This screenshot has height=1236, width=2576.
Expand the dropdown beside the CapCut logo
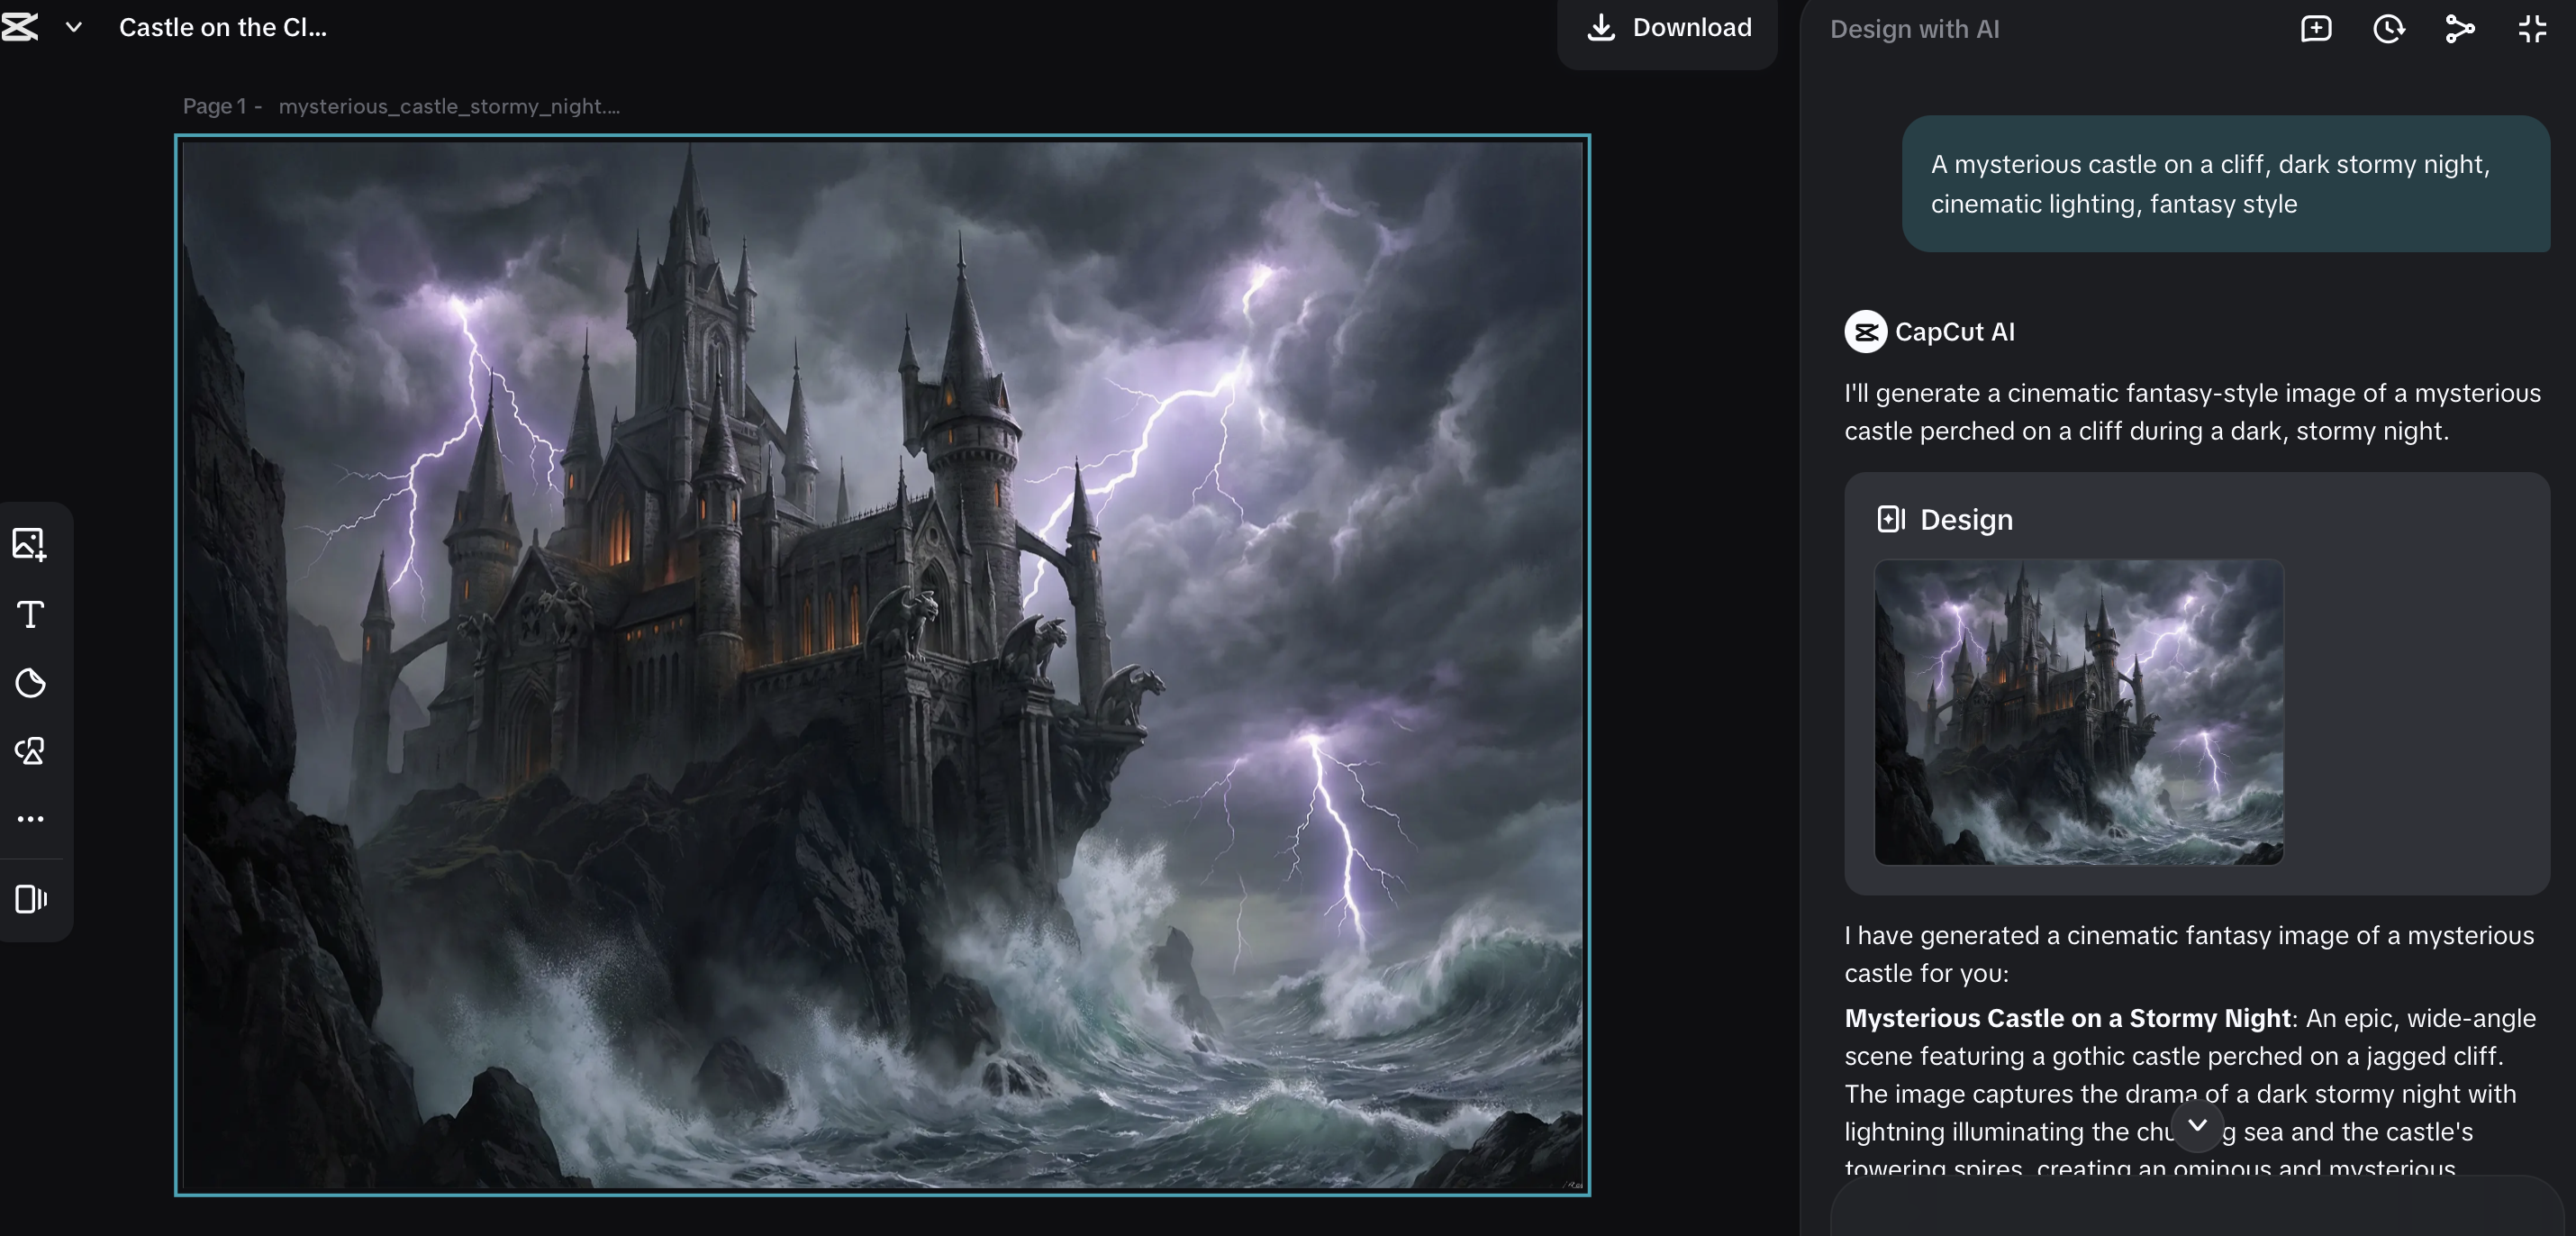tap(71, 27)
